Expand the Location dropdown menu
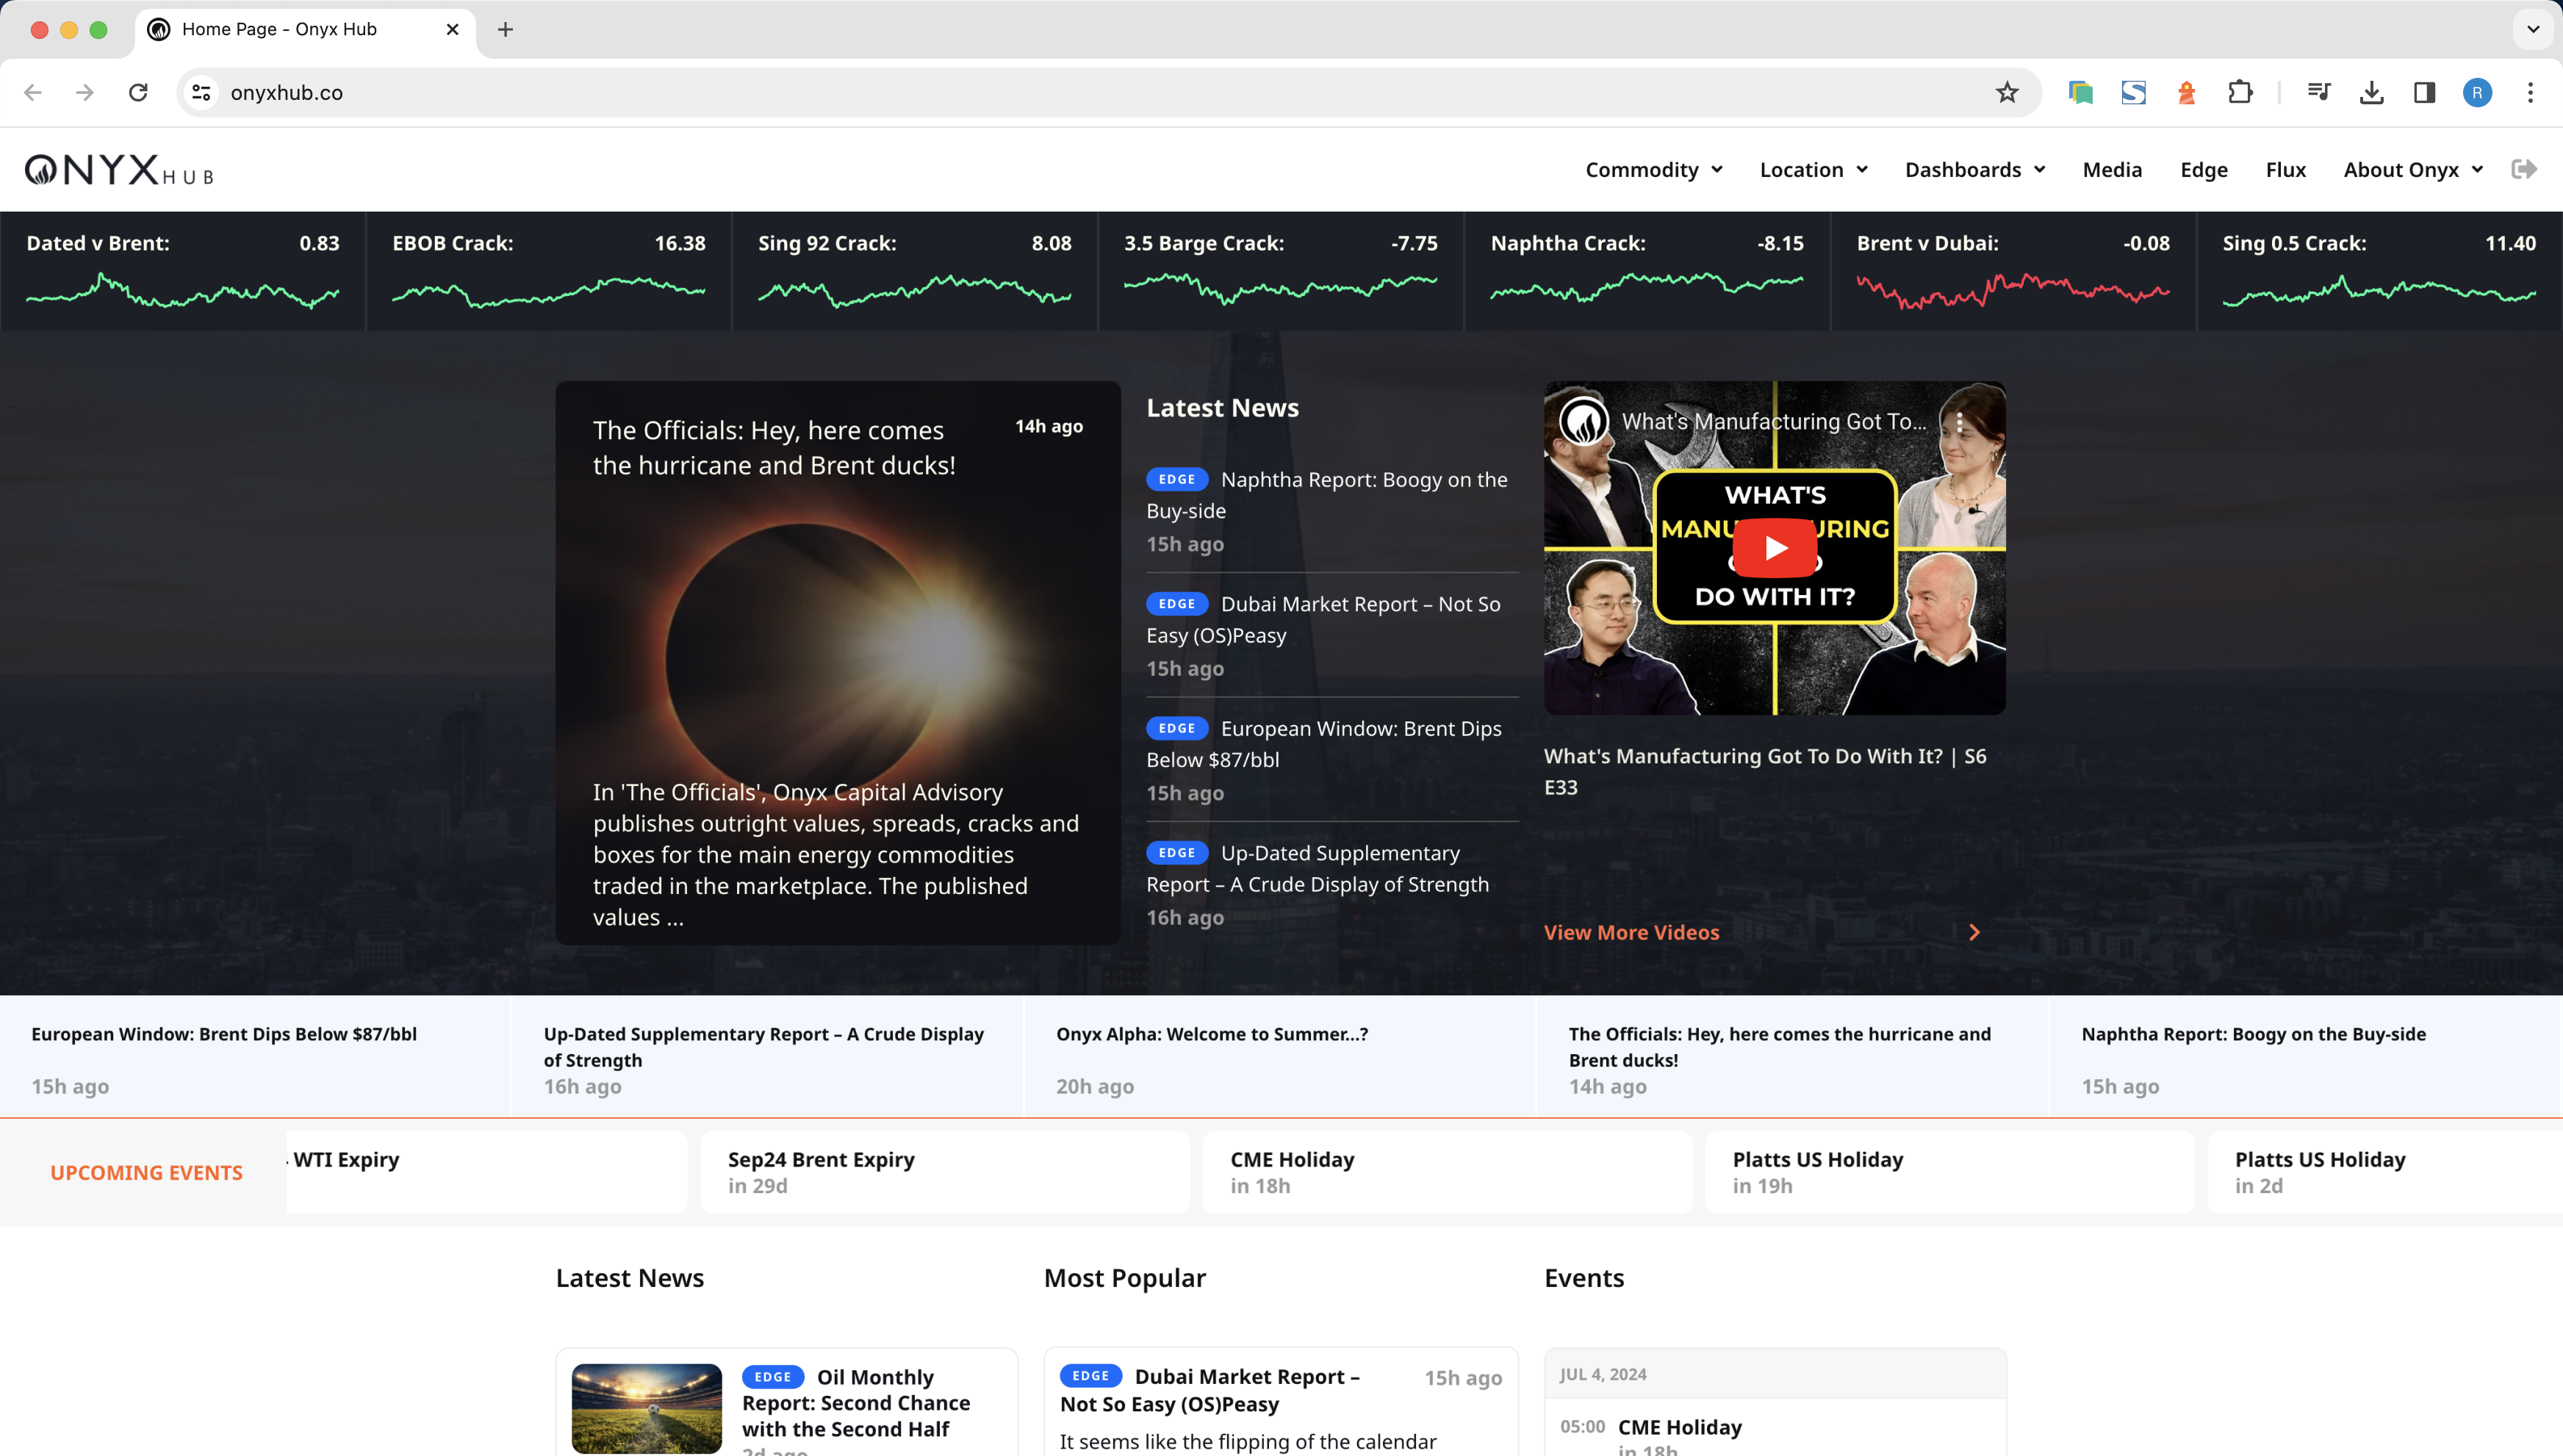Screen dimensions: 2563x1456 click(x=1813, y=170)
